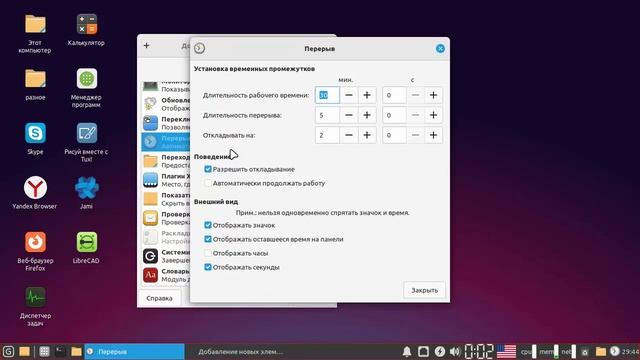This screenshot has height=360, width=640.
Task: Select Словарь item in background list
Action: (x=166, y=275)
